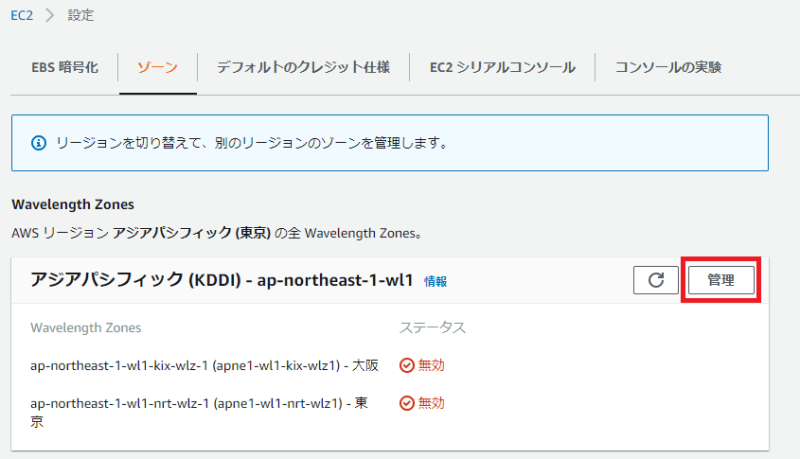Click 無効 status text for Tokyo zone
800x459 pixels.
431,403
